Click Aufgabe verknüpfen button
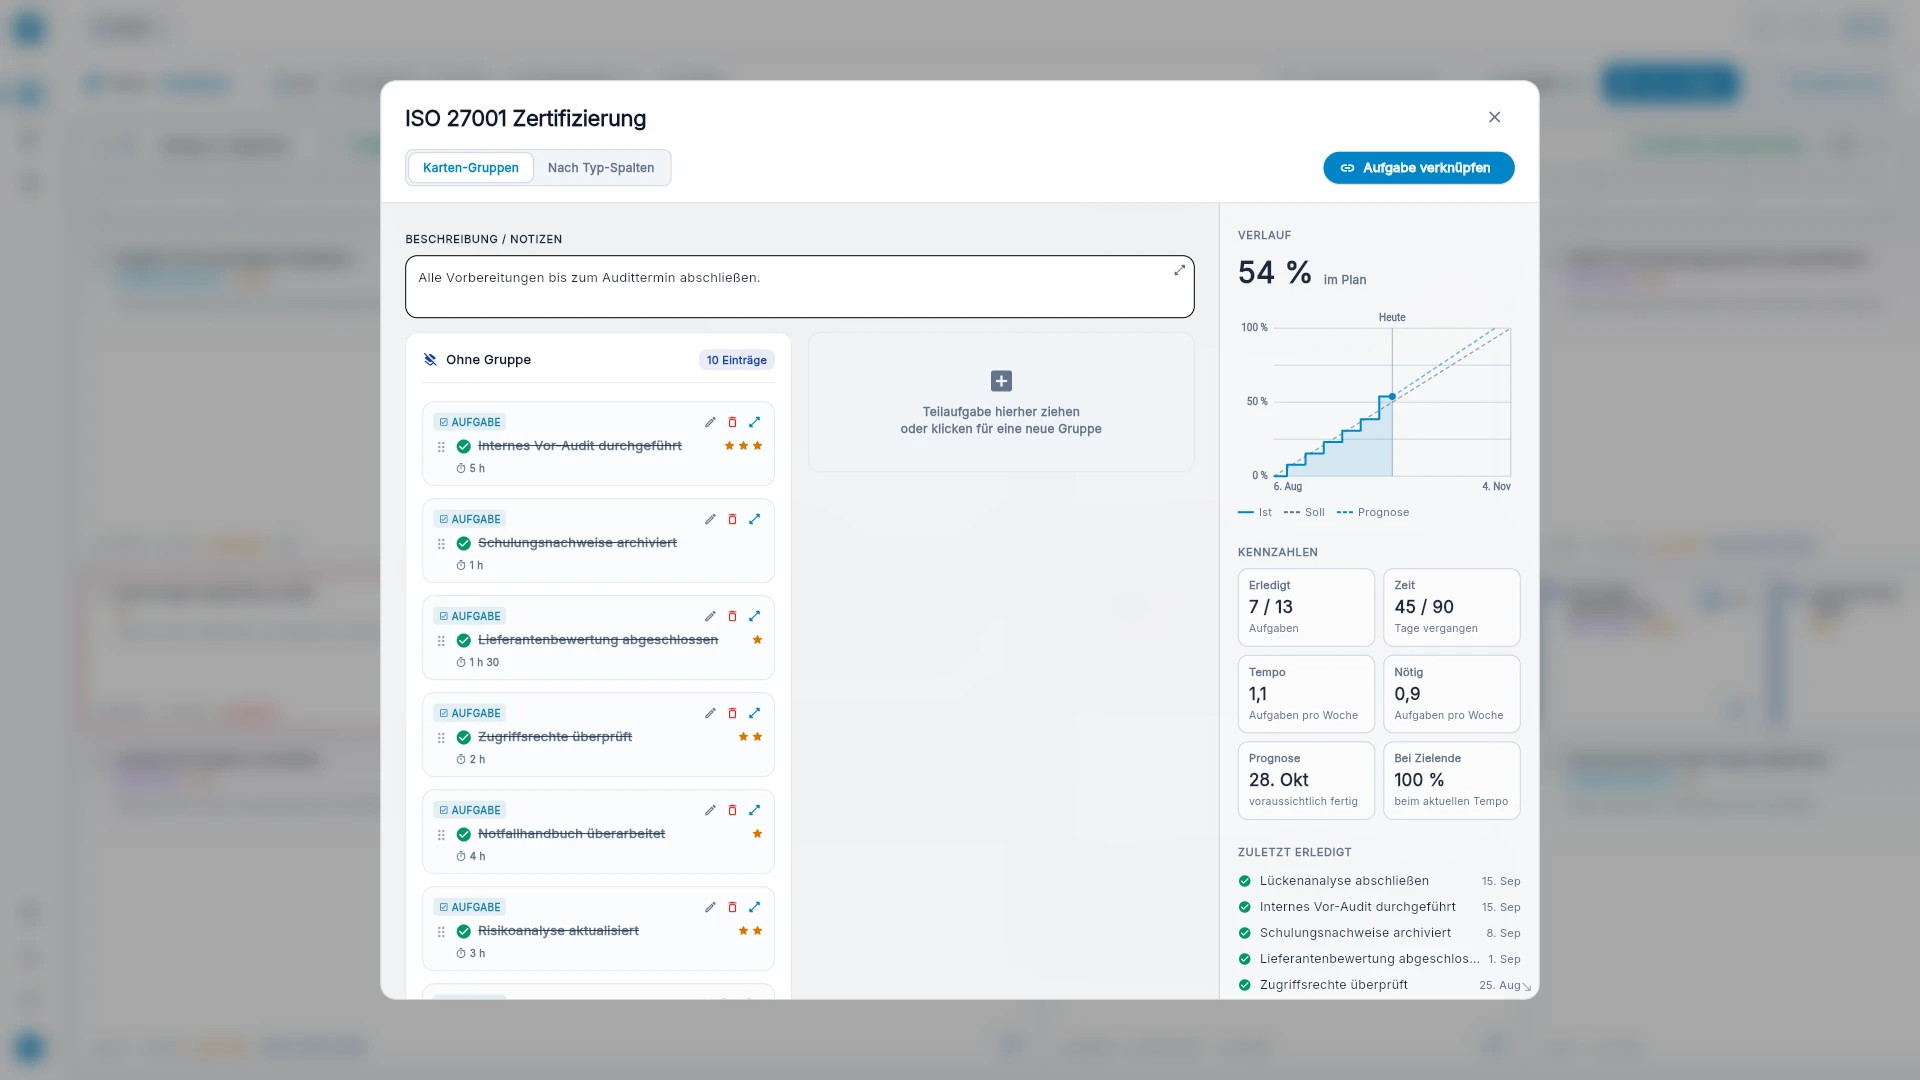 pos(1418,168)
